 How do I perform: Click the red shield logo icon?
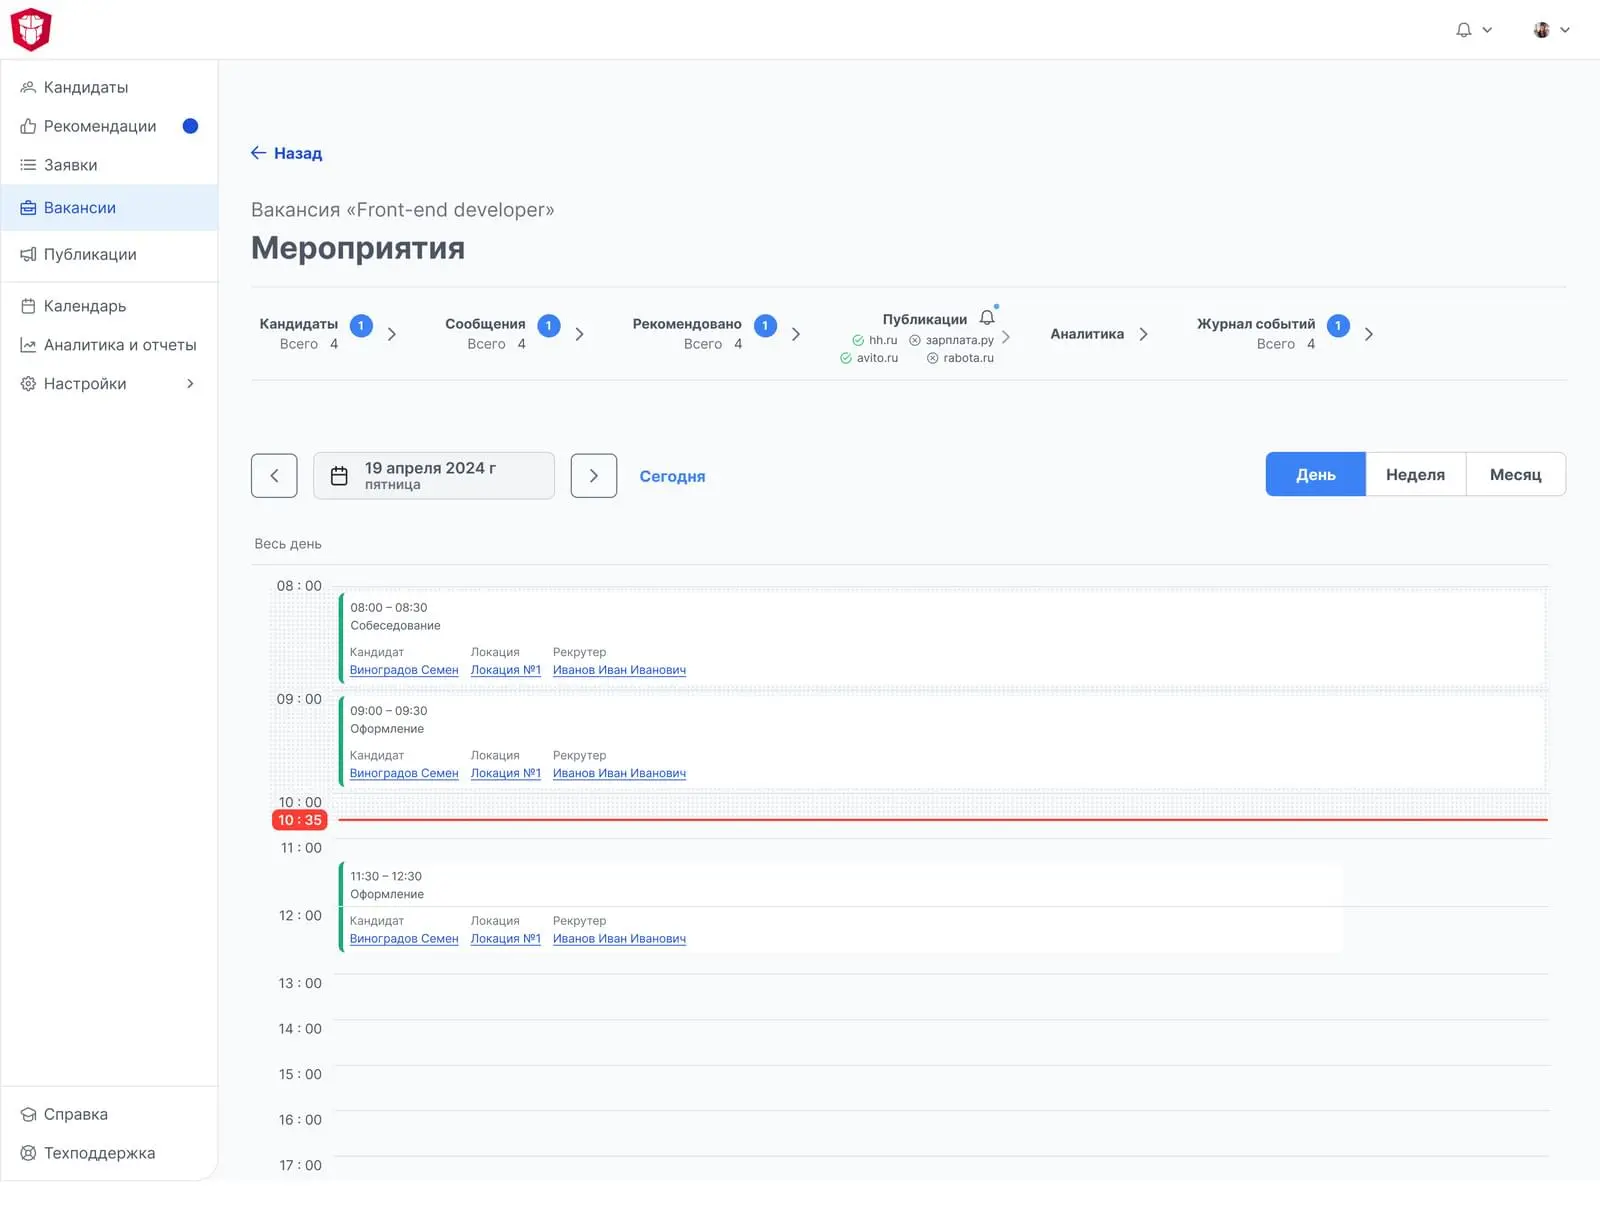pos(31,29)
